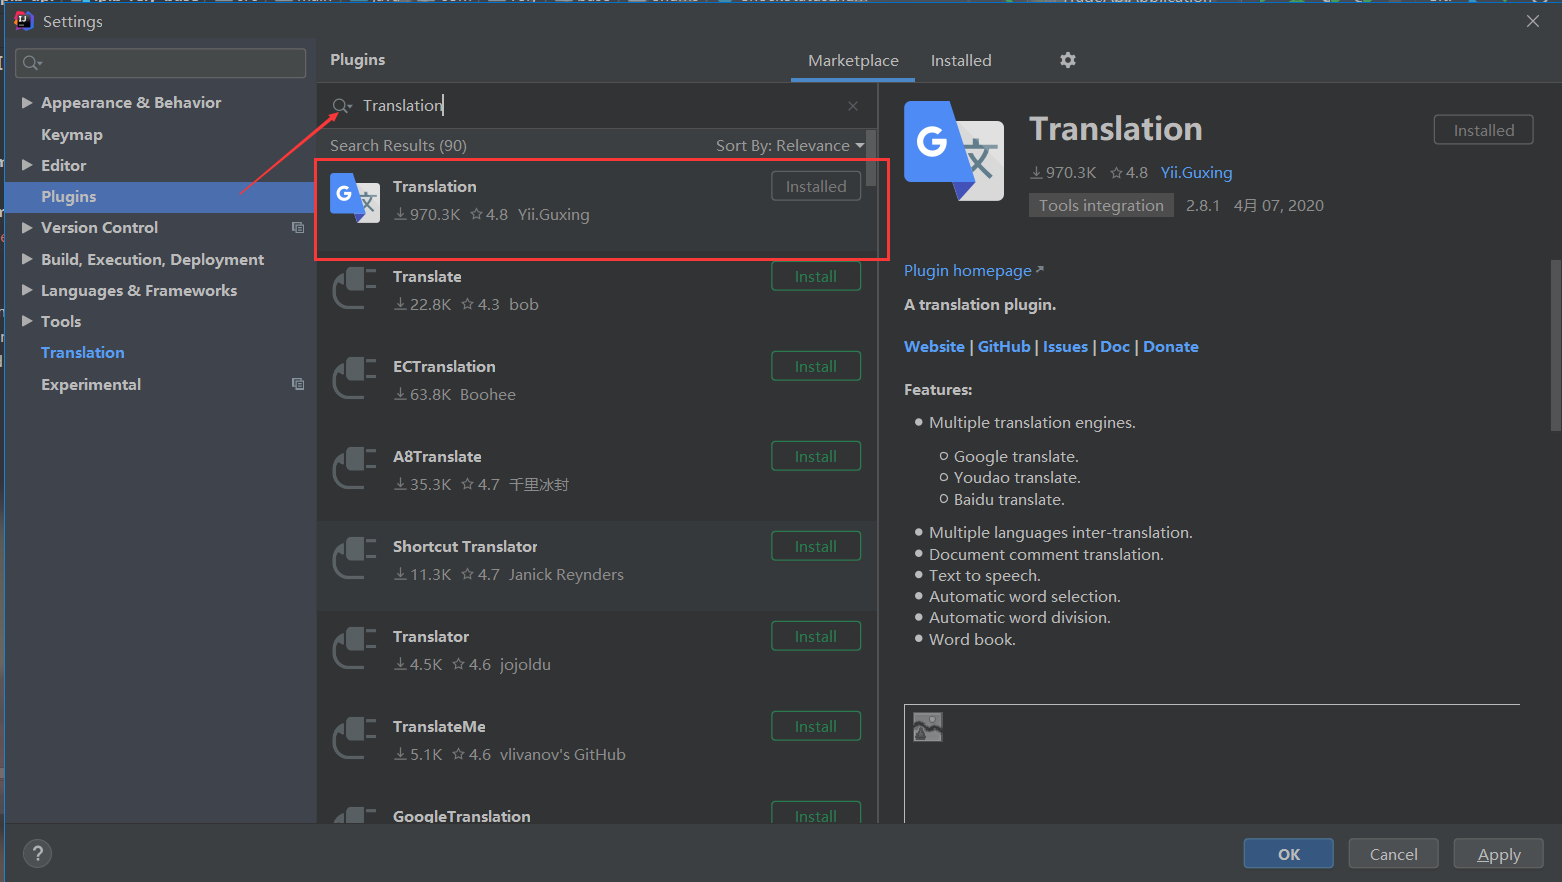The image size is (1562, 882).
Task: Click the Search Results (90) label
Action: (398, 146)
